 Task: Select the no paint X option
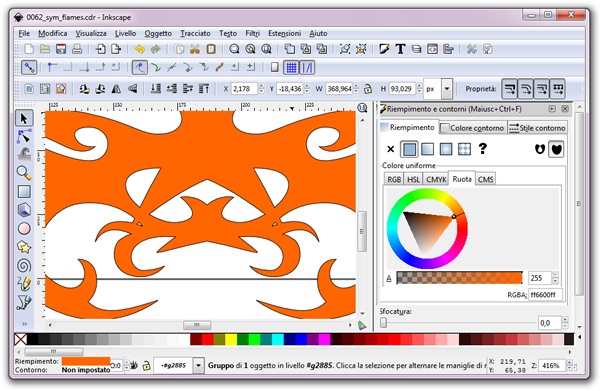(x=390, y=149)
